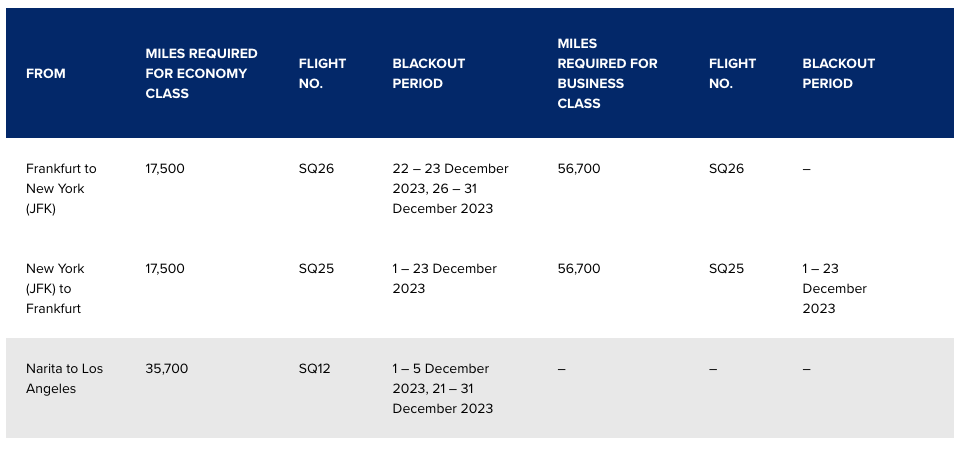Click the economy SQ25 flight number
Screen dimensions: 964x458
[x=316, y=269]
